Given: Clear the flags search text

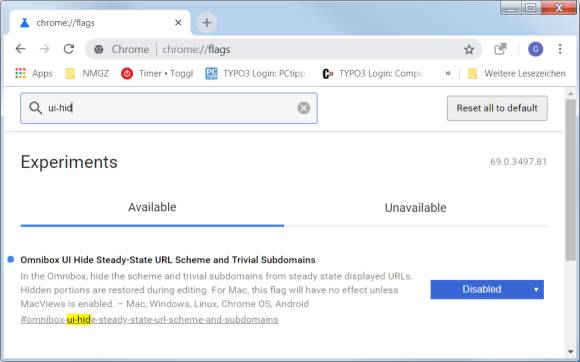Looking at the screenshot, I should point(304,108).
